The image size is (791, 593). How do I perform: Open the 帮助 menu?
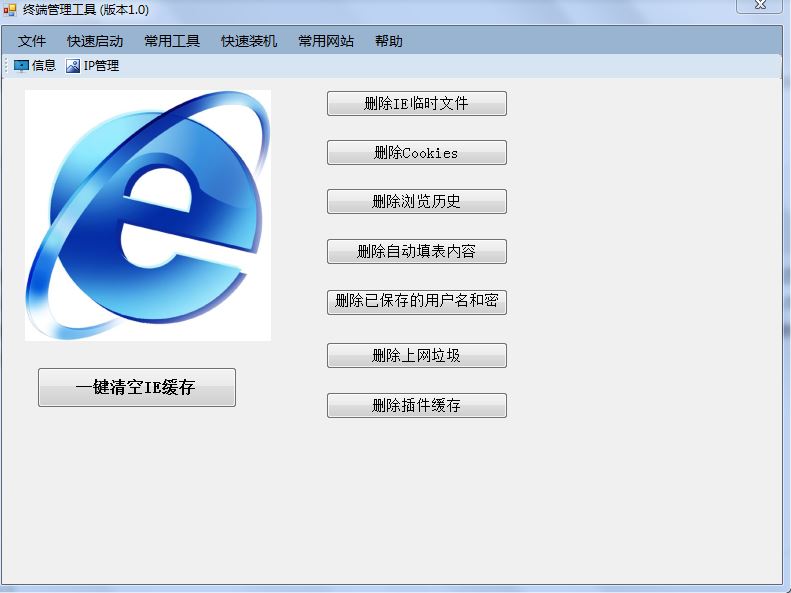(x=388, y=41)
